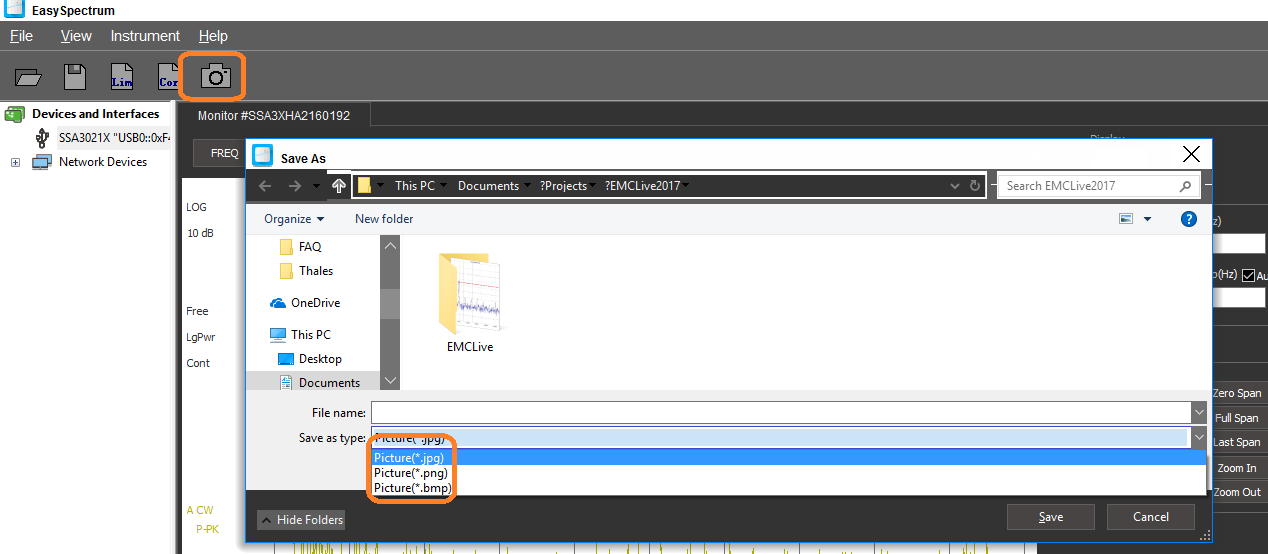Open the View menu

(x=76, y=36)
